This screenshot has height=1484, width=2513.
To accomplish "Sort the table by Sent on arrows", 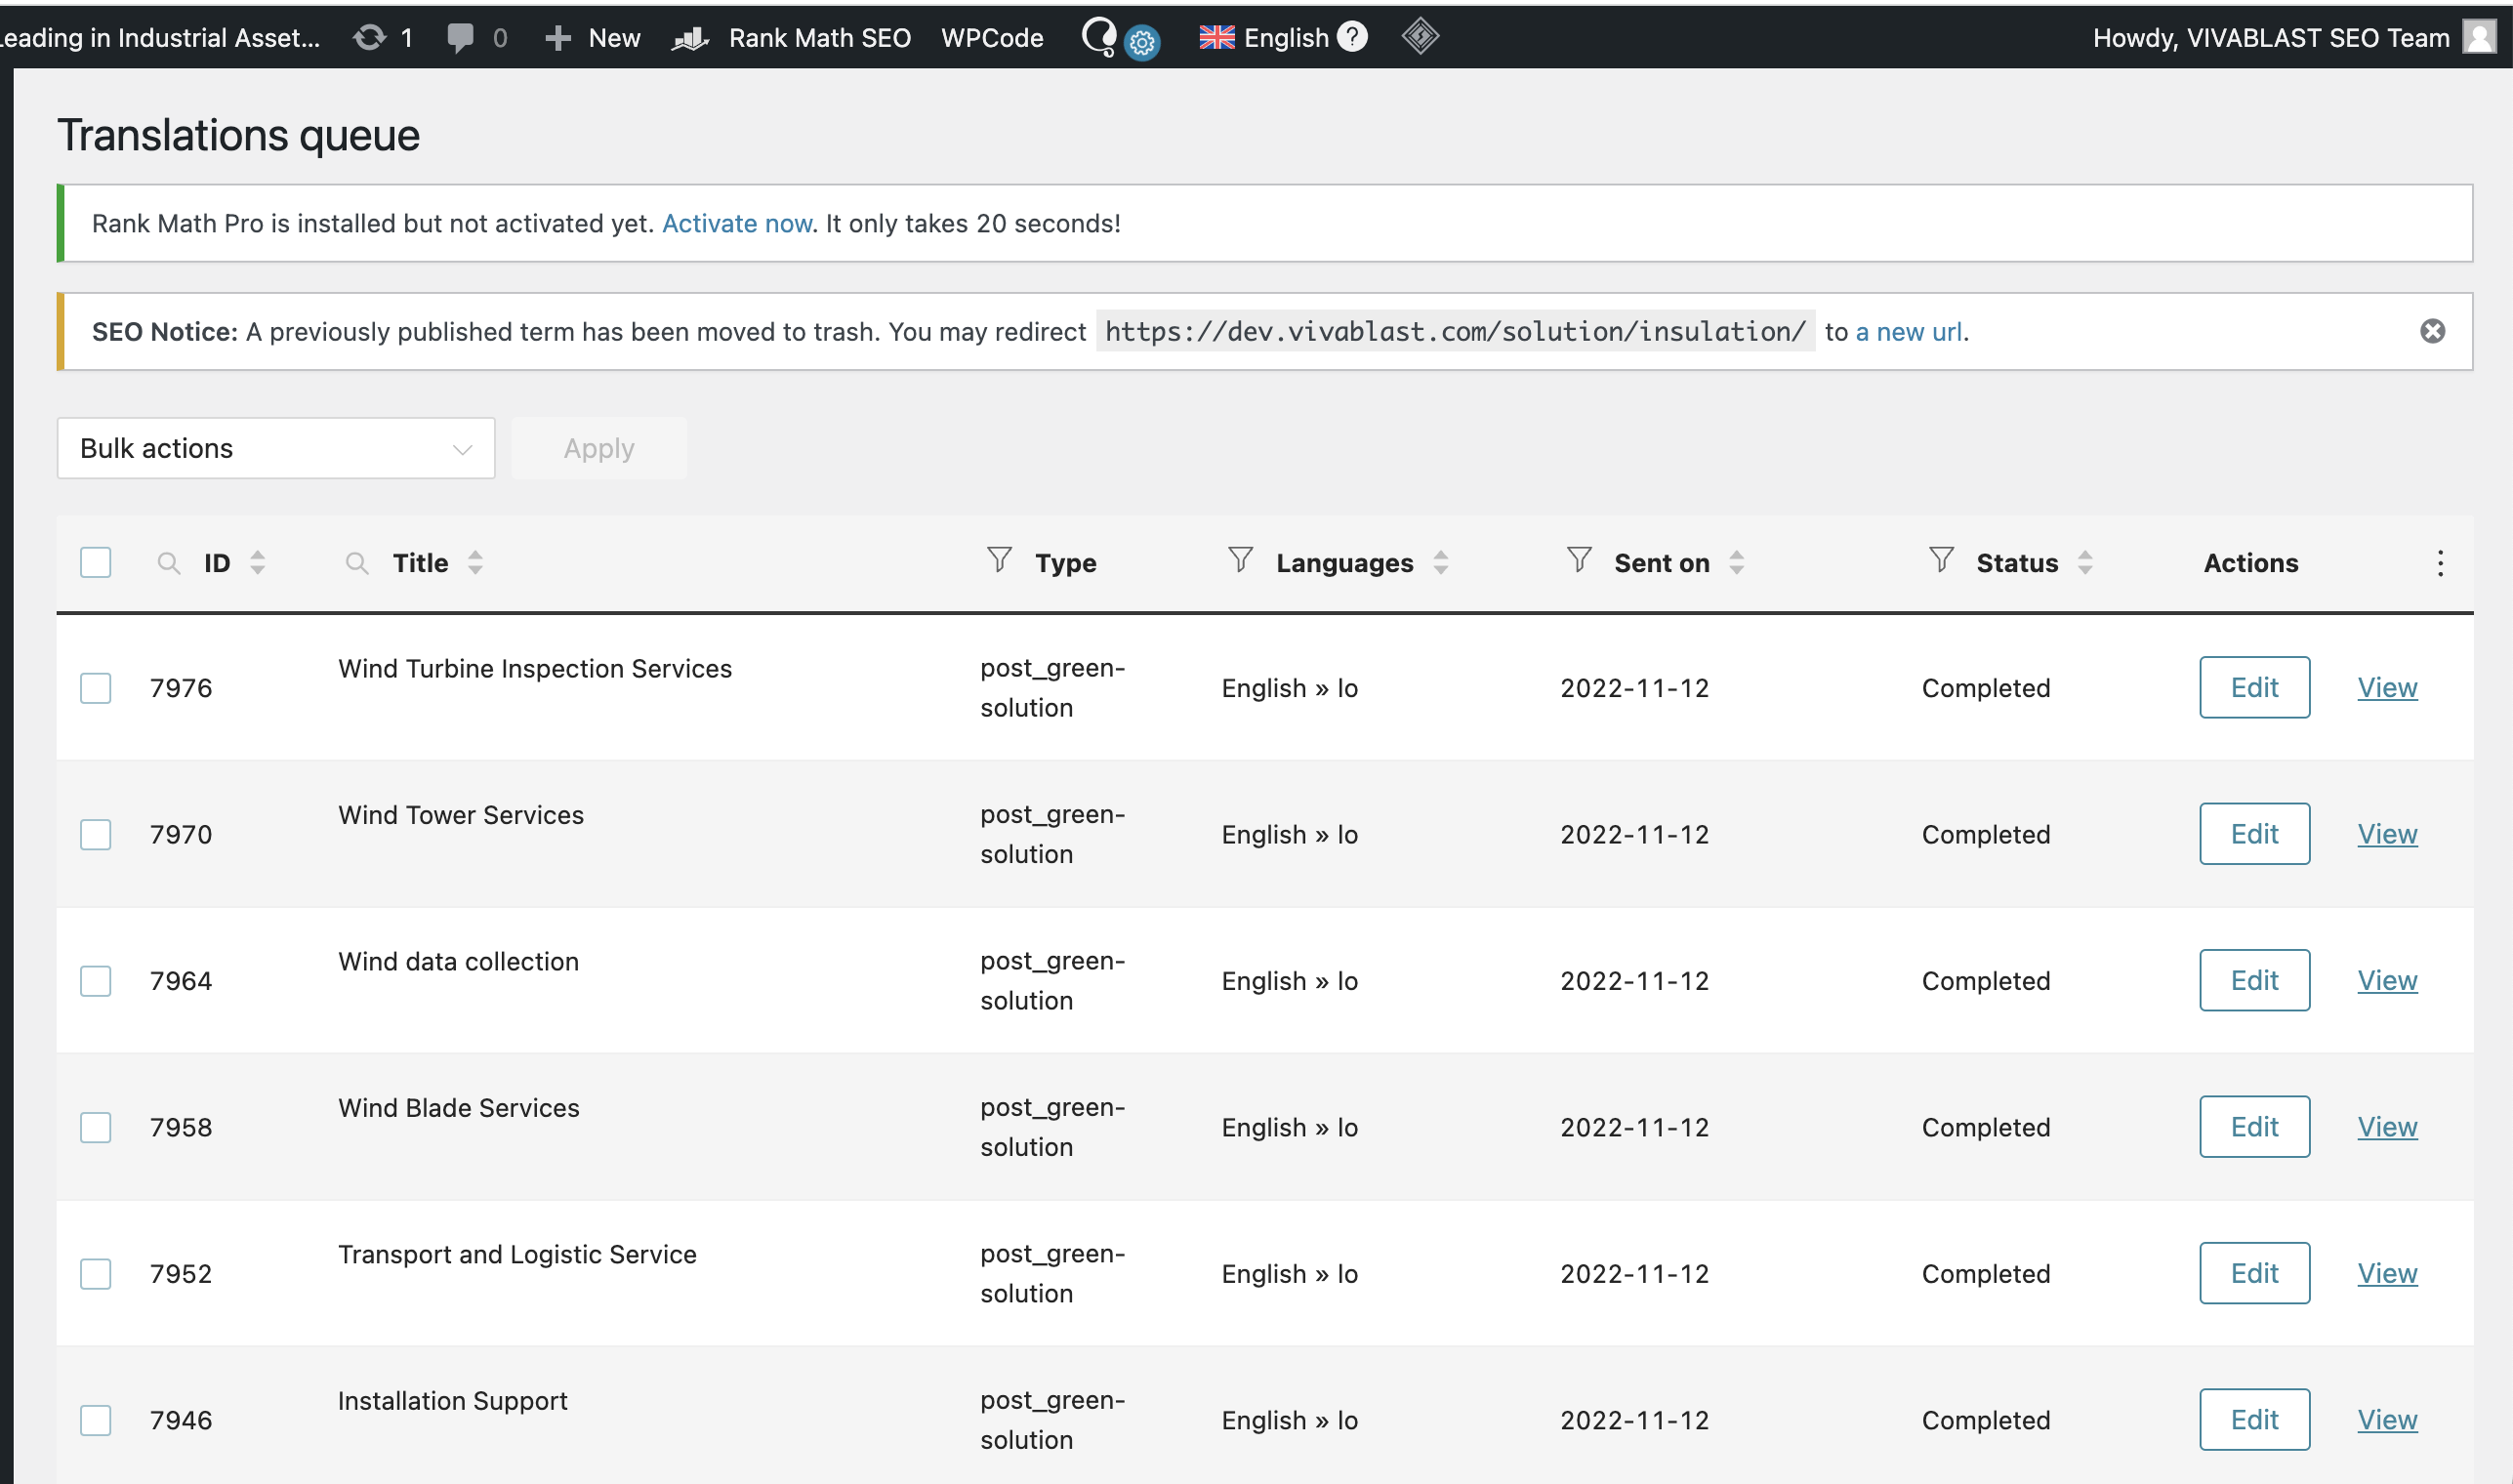I will click(x=1737, y=563).
